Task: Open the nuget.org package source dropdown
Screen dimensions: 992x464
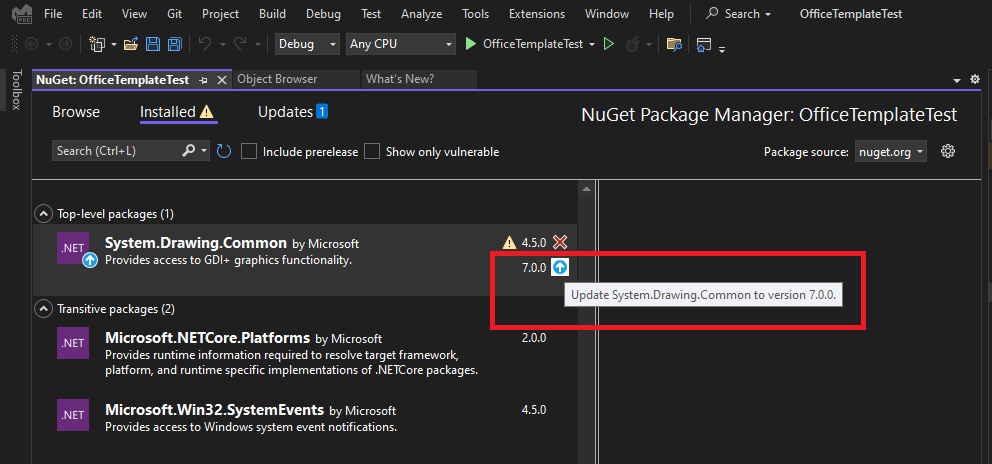Action: [x=891, y=151]
